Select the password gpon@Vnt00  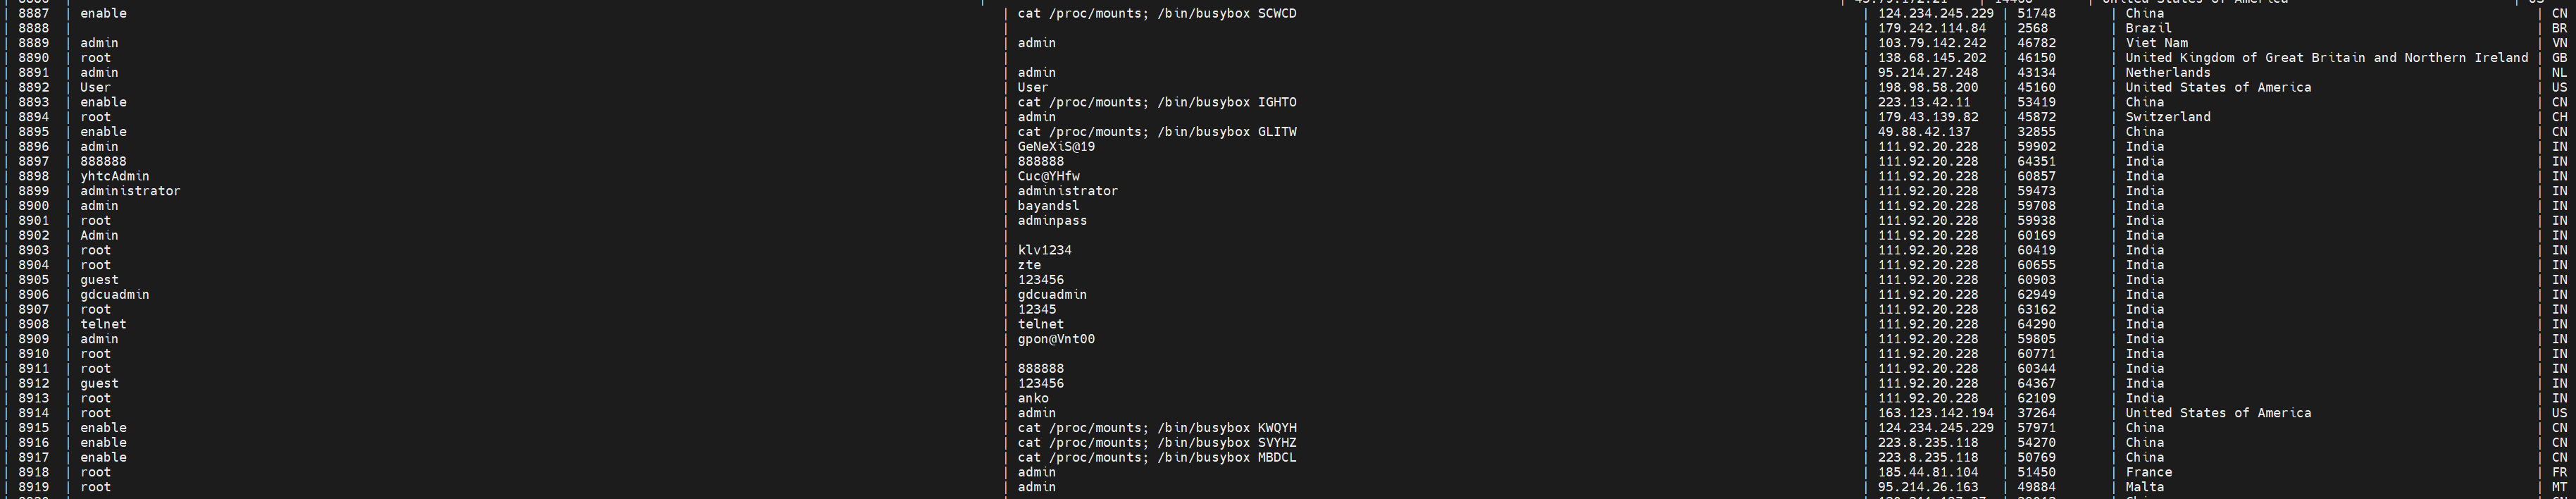point(1056,339)
